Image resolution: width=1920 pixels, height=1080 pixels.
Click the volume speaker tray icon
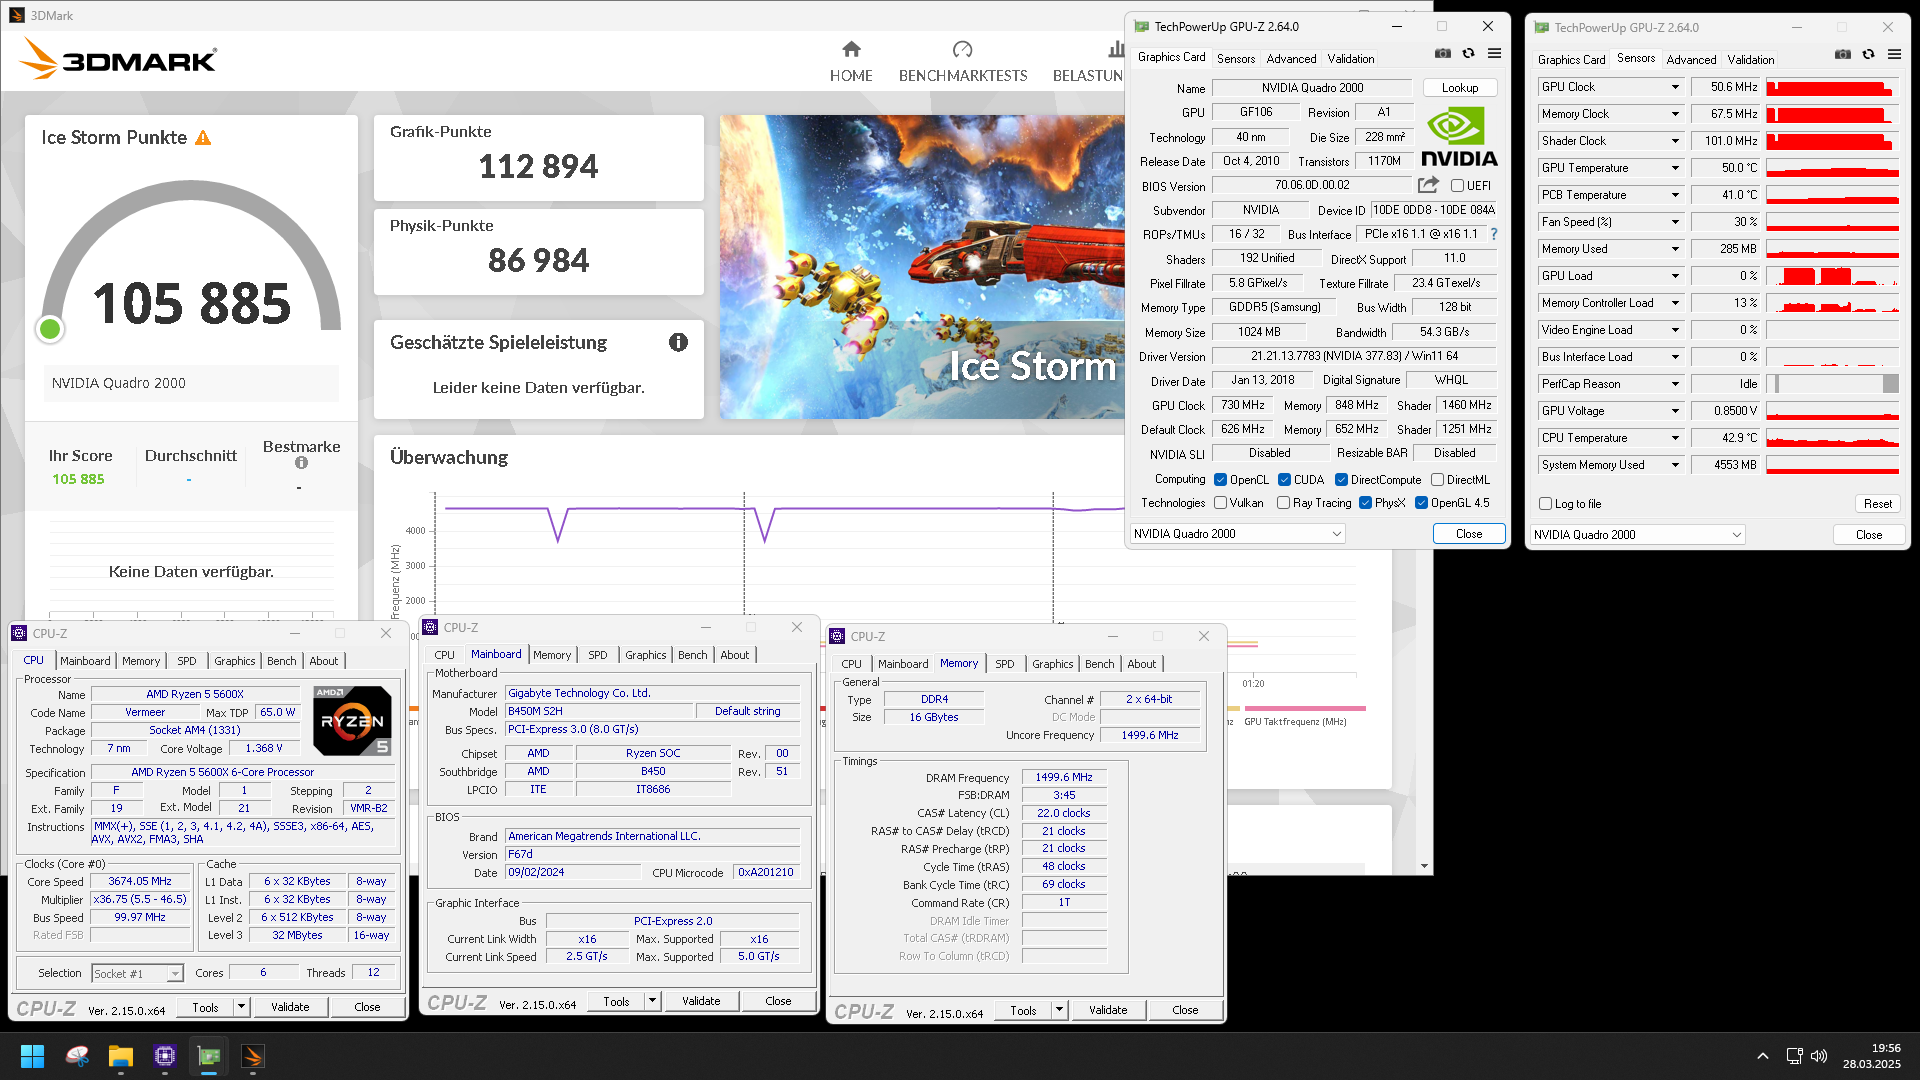tap(1819, 1056)
